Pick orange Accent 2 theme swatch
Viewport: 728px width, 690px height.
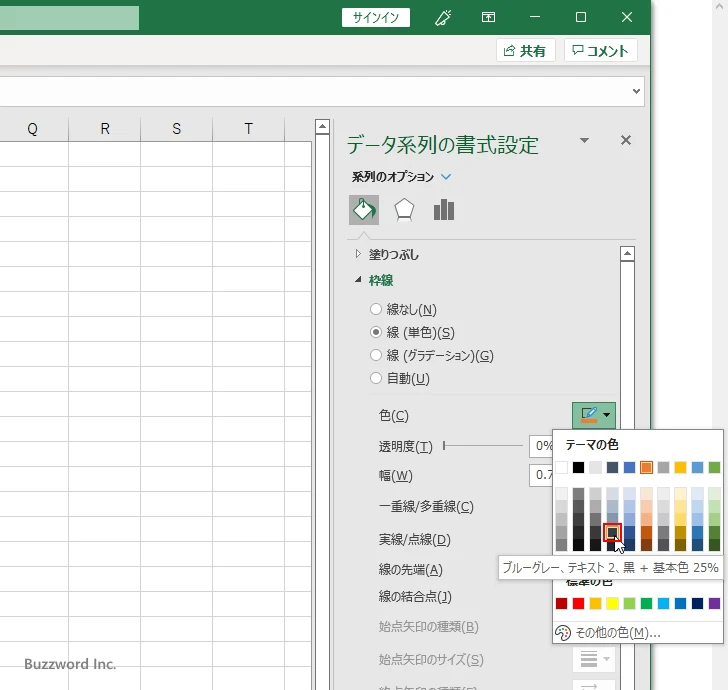click(x=646, y=467)
